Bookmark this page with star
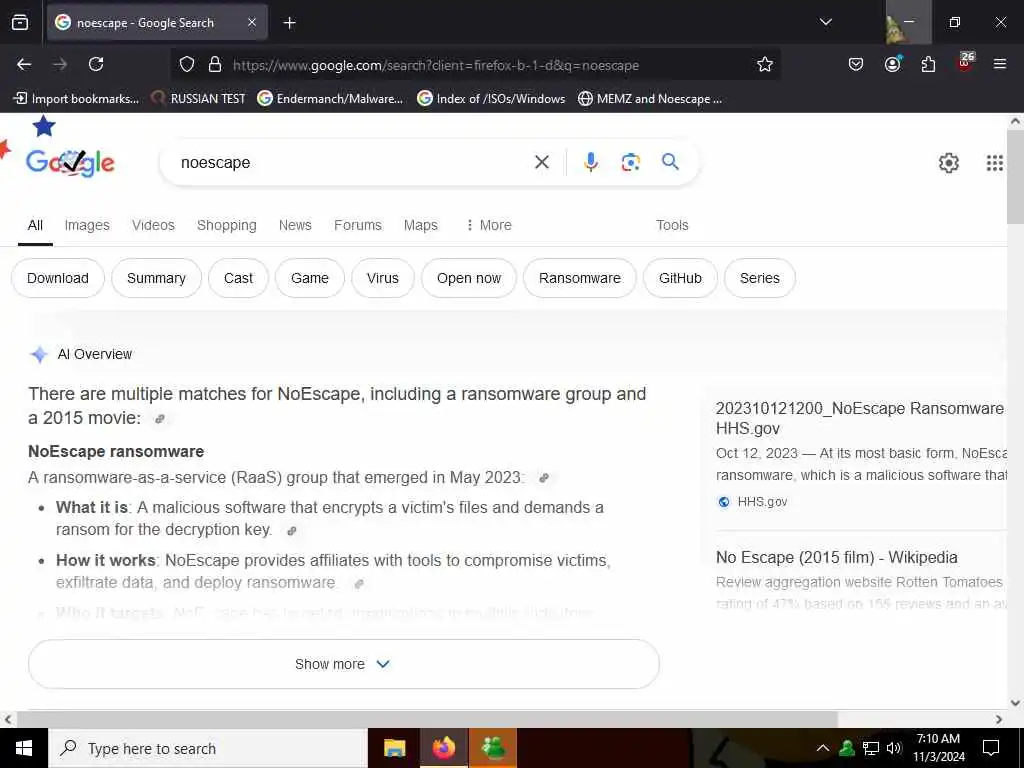The height and width of the screenshot is (768, 1024). pos(765,65)
